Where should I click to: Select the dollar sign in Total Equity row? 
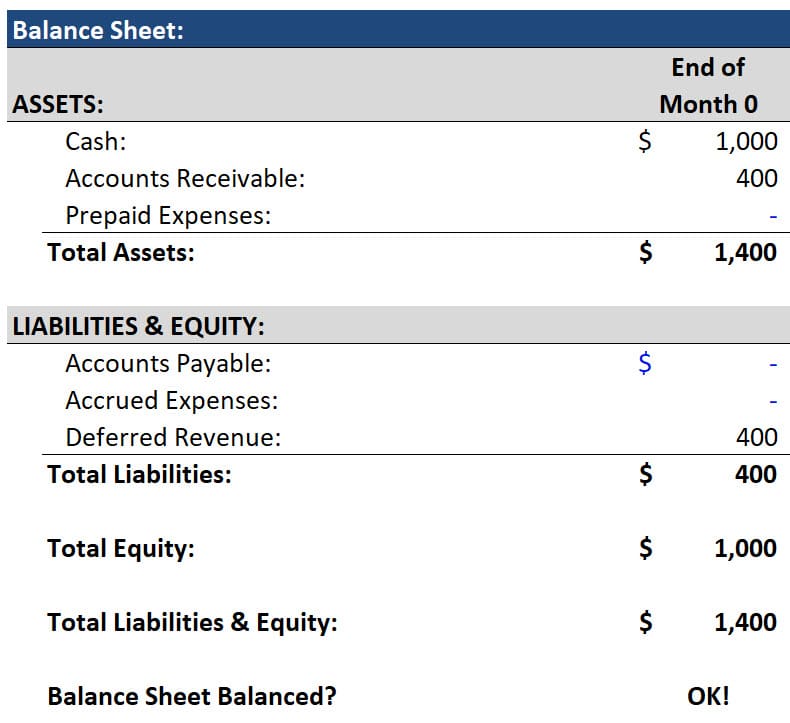pos(645,549)
